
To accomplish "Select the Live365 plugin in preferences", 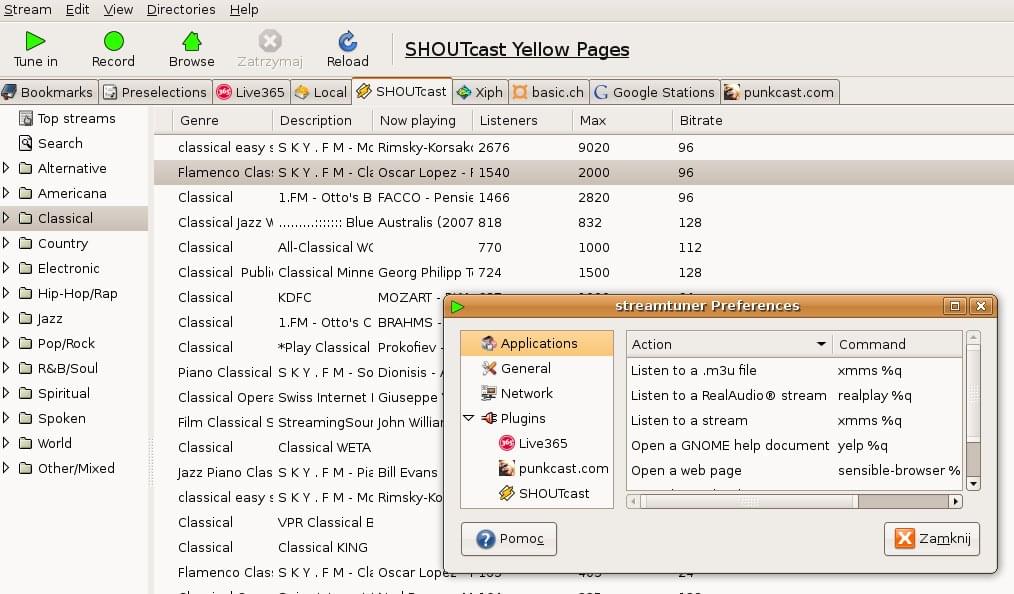I will click(x=543, y=443).
